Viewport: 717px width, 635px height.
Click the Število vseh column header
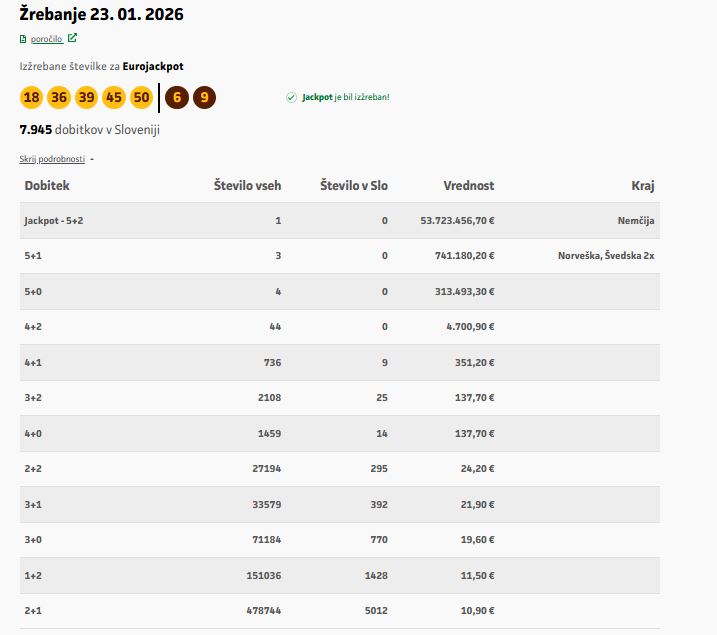pos(247,185)
